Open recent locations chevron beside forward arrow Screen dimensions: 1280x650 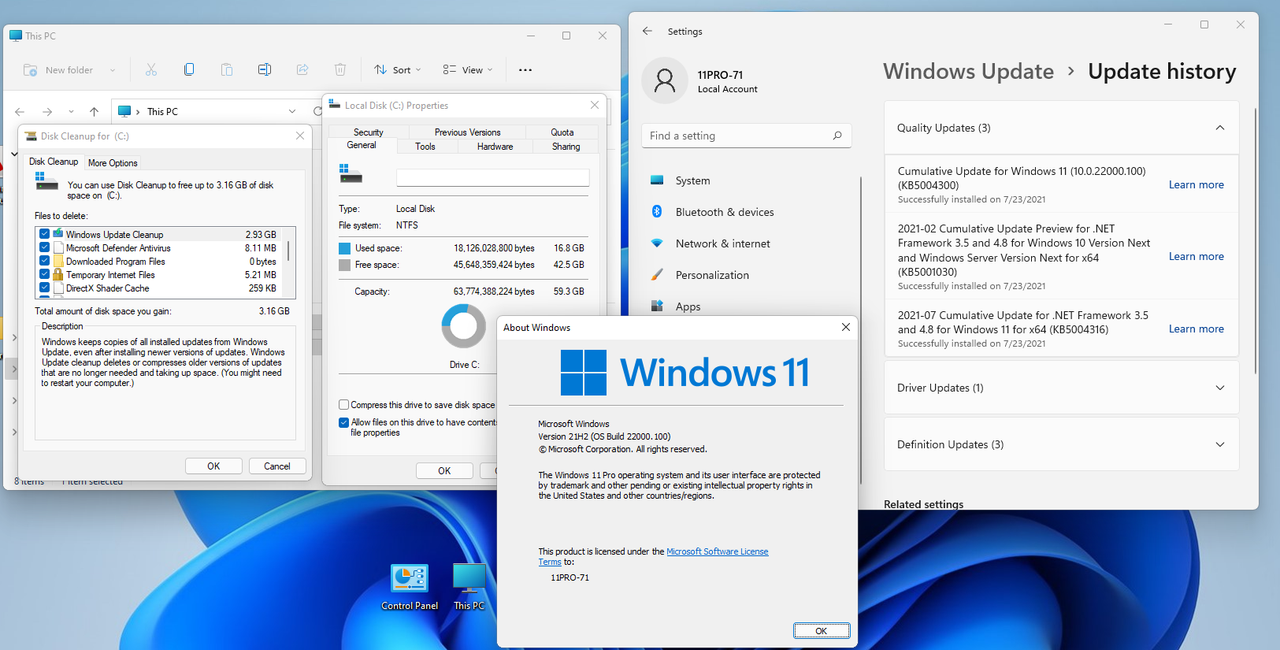tap(71, 112)
